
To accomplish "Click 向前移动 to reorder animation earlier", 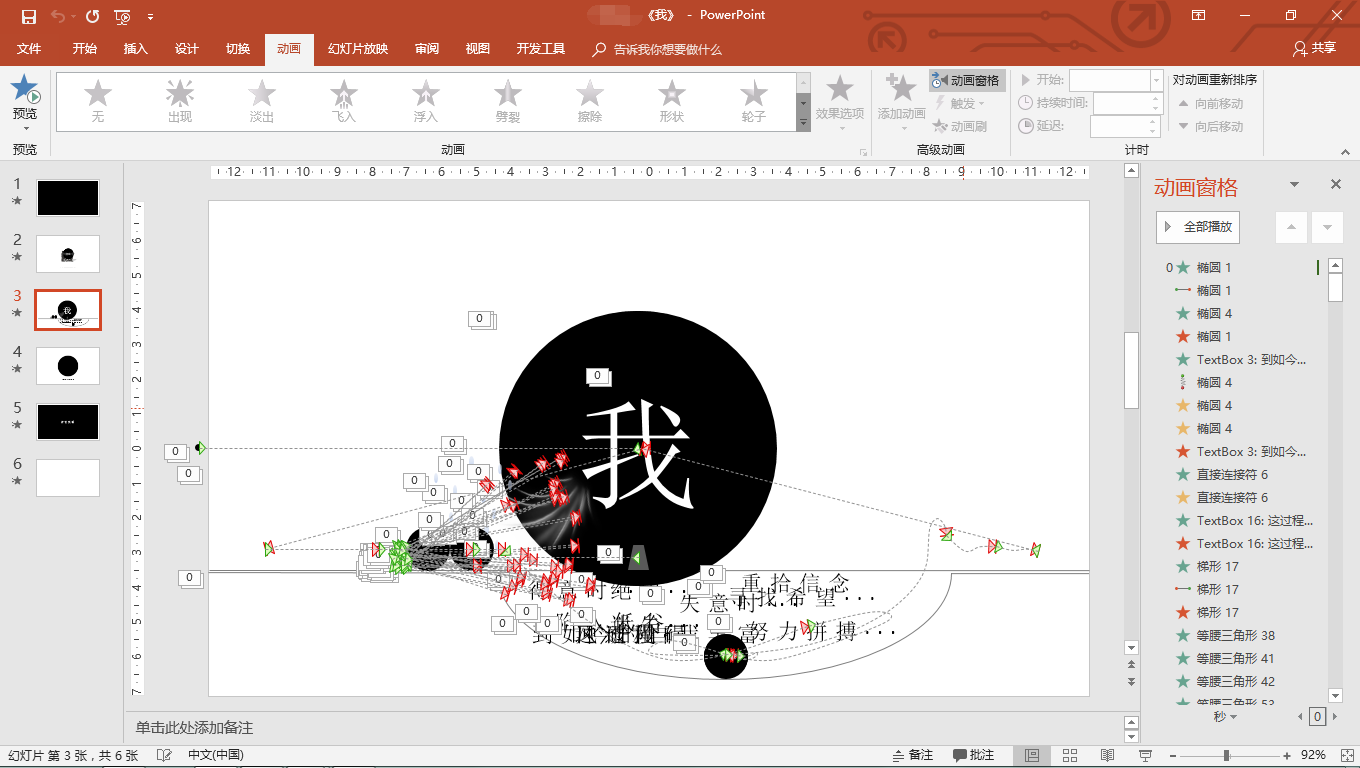I will coord(1210,103).
